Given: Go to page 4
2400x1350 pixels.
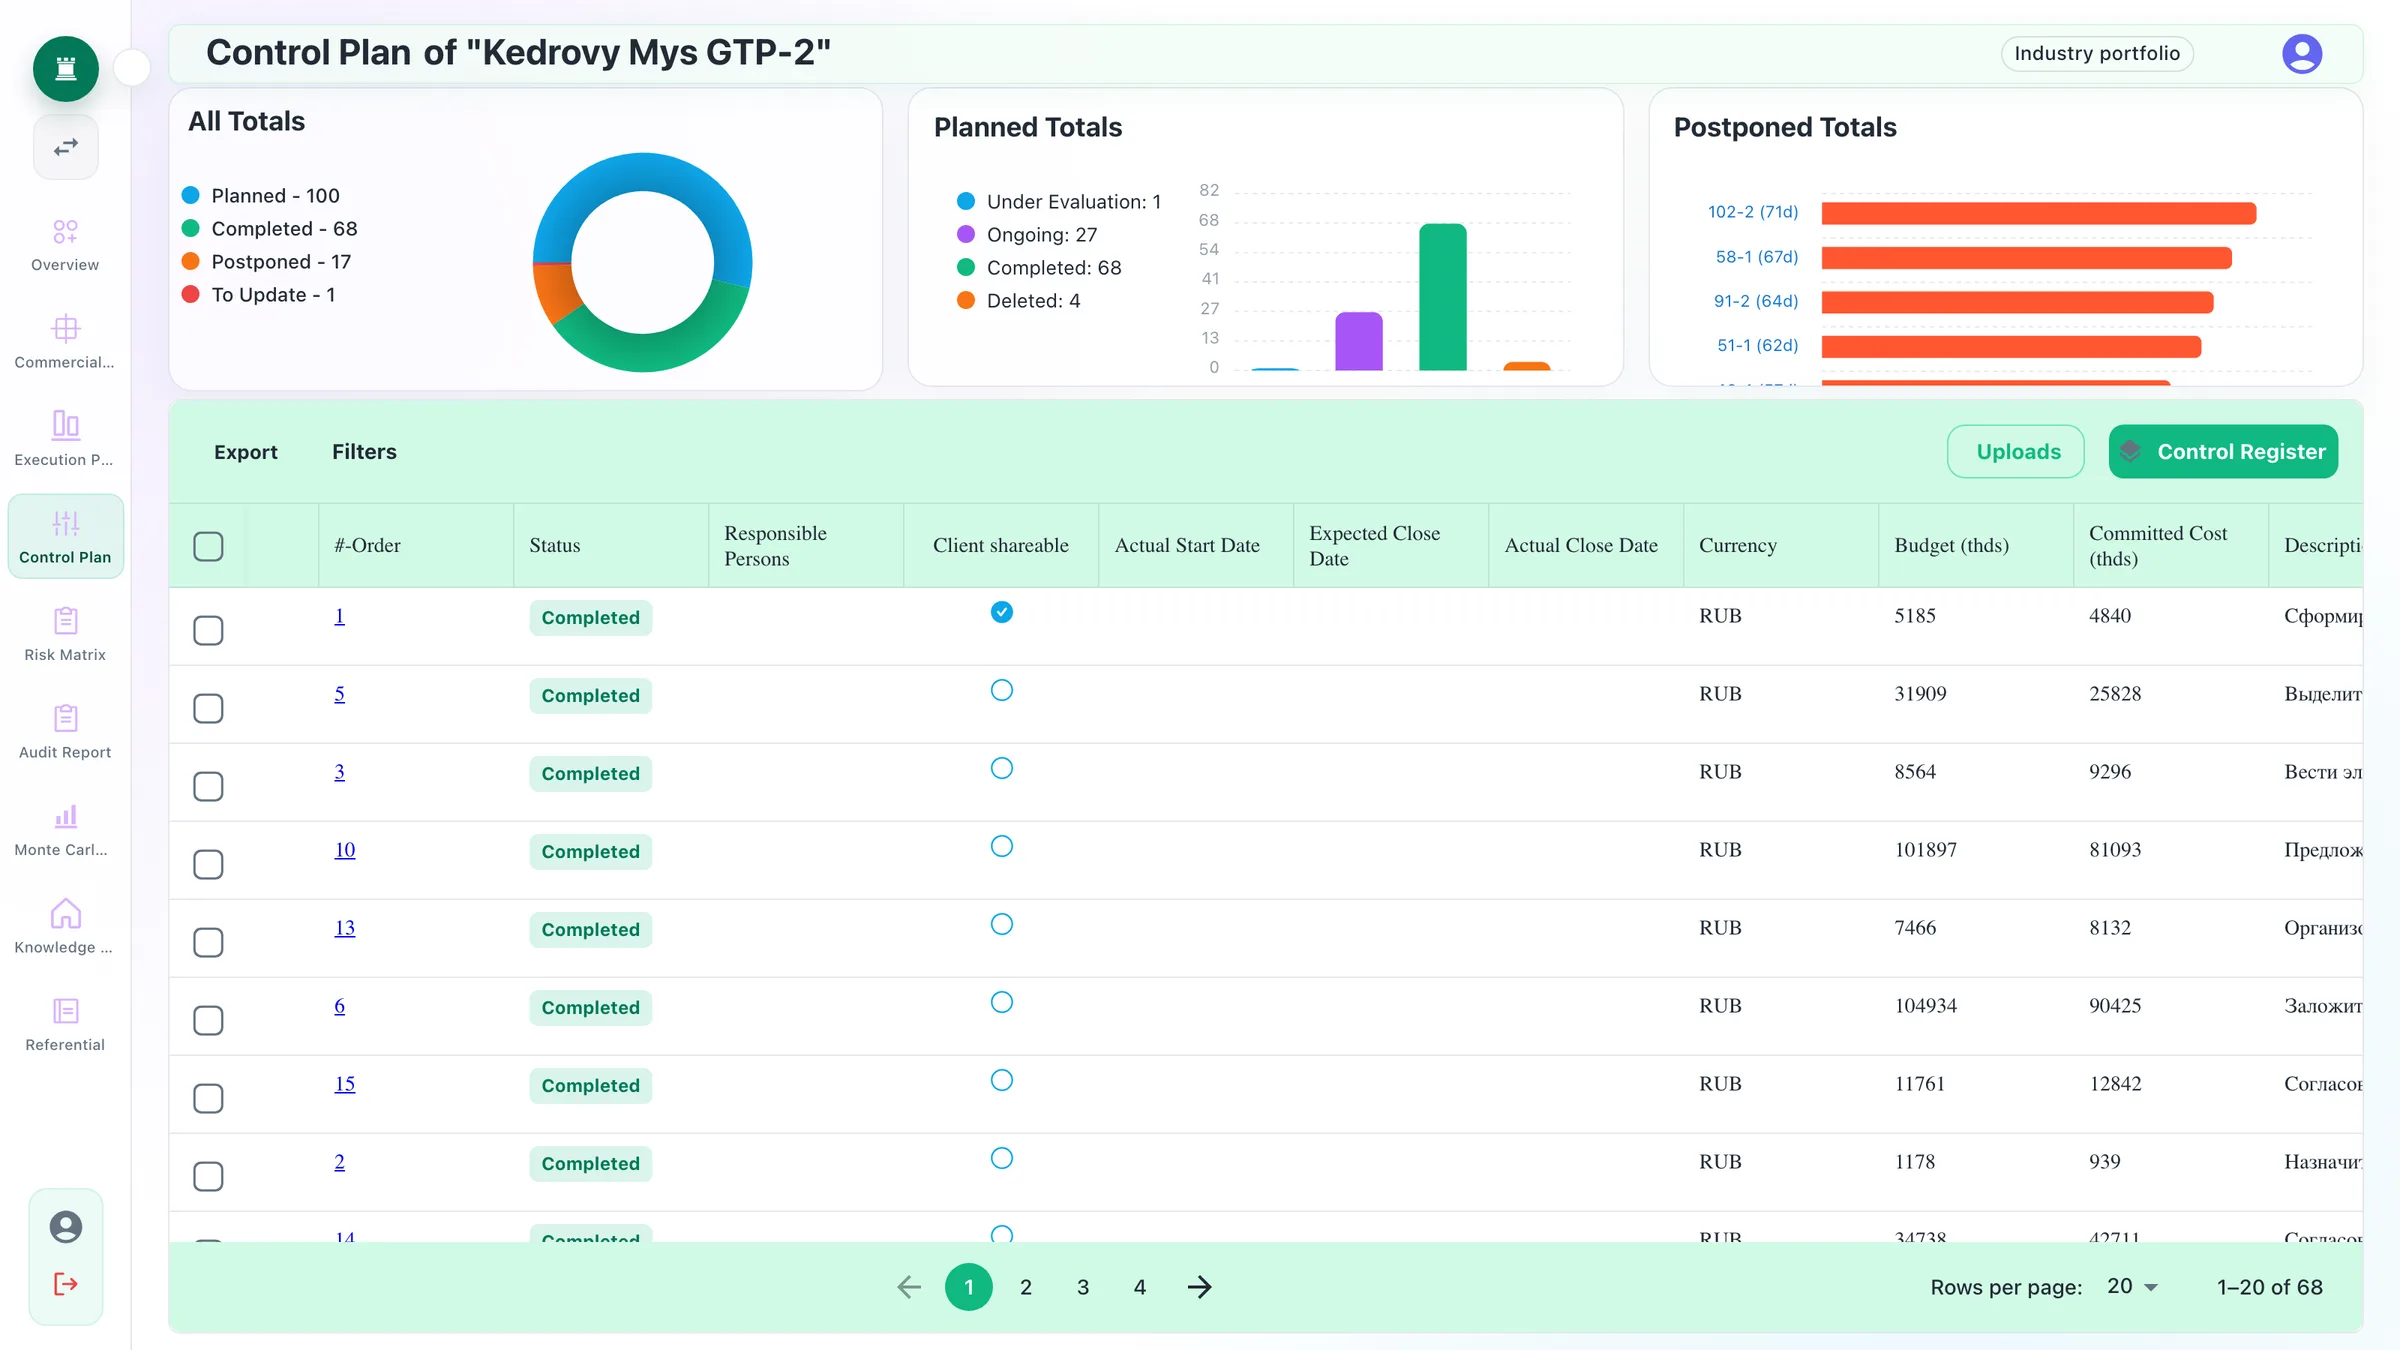Looking at the screenshot, I should coord(1139,1287).
